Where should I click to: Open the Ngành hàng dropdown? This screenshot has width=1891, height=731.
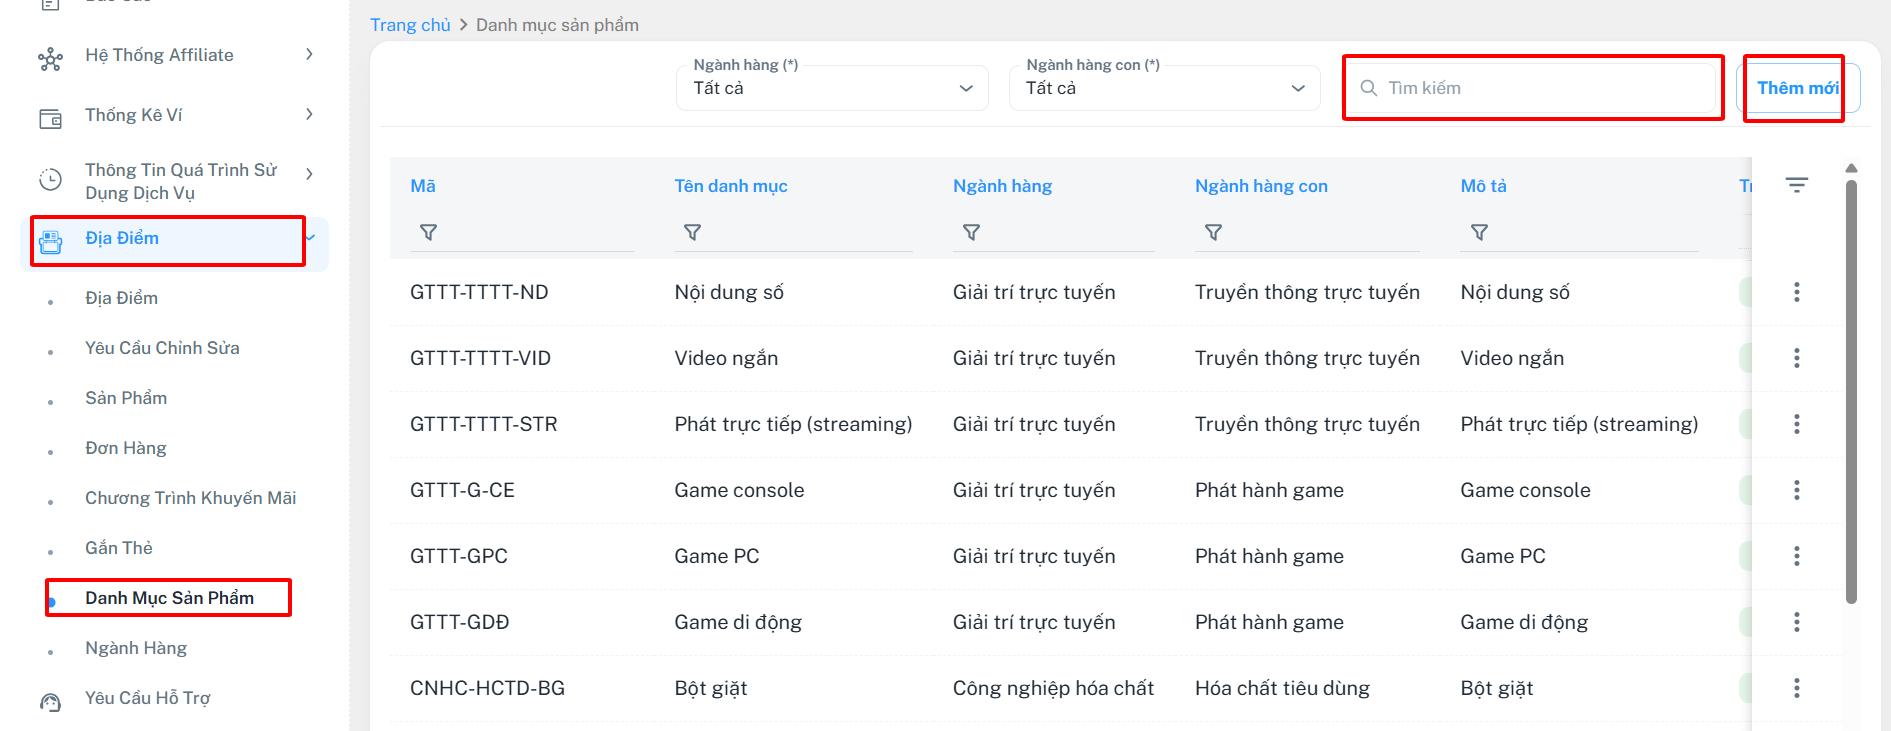(x=832, y=88)
